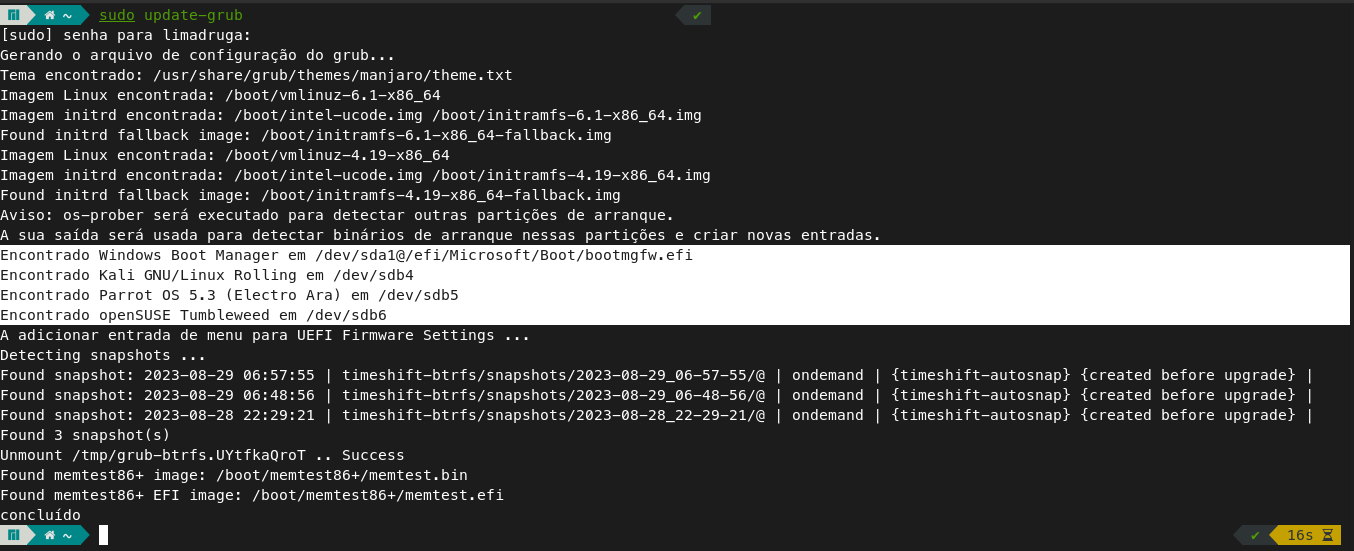Click the sudo command word

click(x=117, y=15)
